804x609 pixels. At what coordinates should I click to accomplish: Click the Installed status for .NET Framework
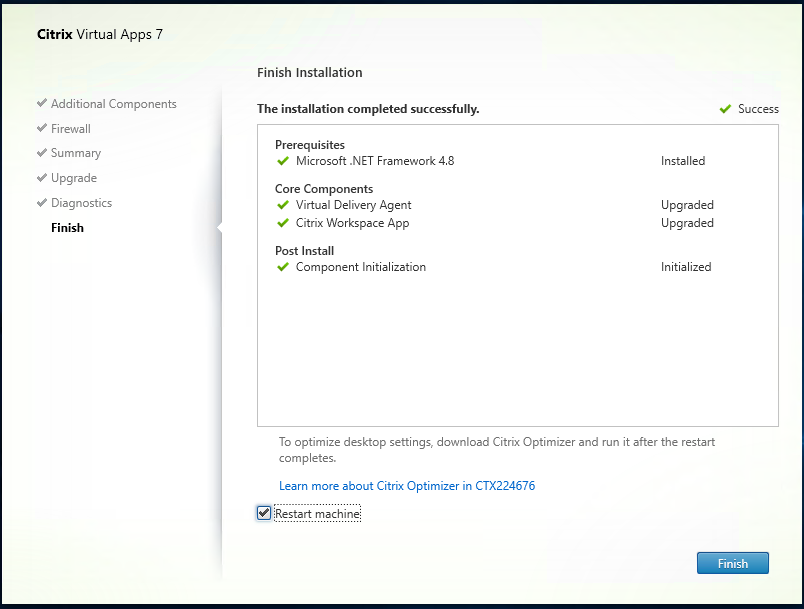pos(682,161)
